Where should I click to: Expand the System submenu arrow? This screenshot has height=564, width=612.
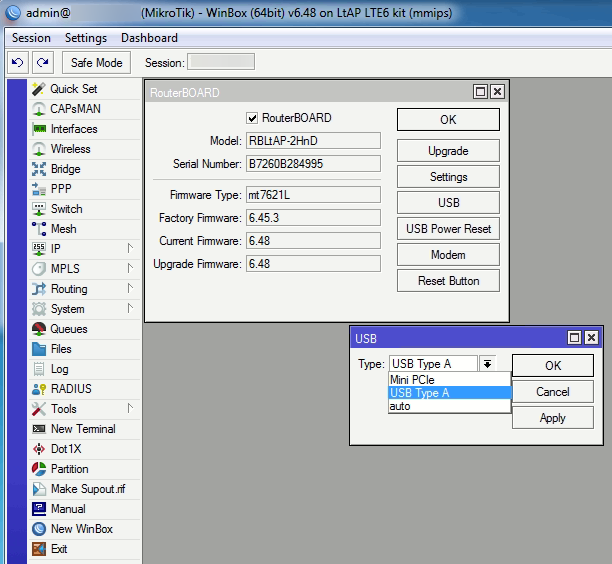[x=130, y=308]
